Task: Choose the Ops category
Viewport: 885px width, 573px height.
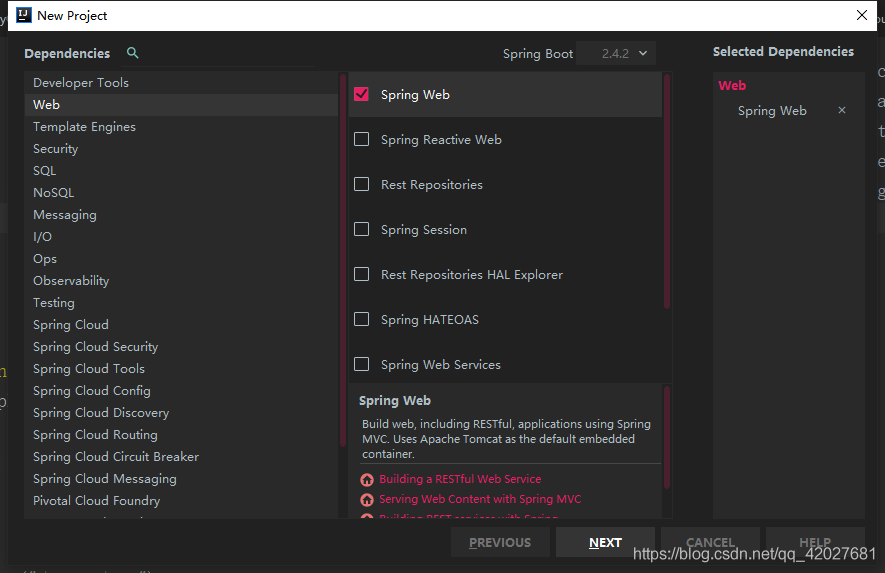Action: [181, 259]
